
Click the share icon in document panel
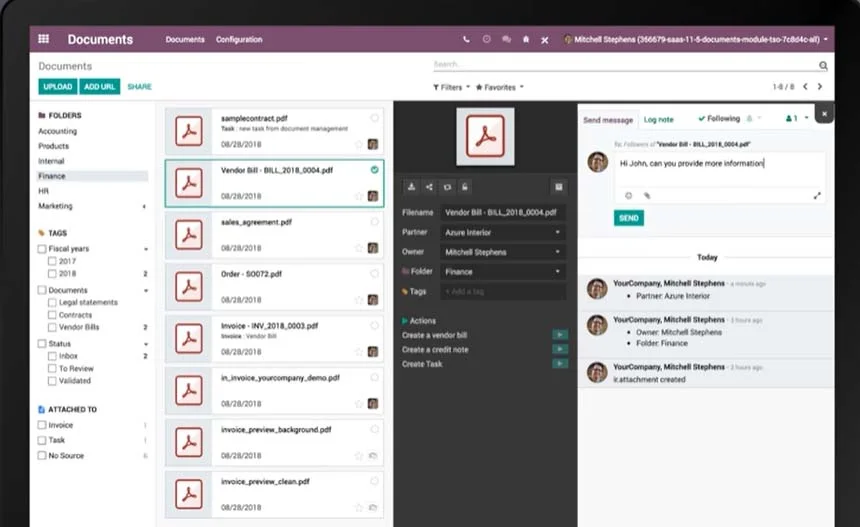click(429, 187)
